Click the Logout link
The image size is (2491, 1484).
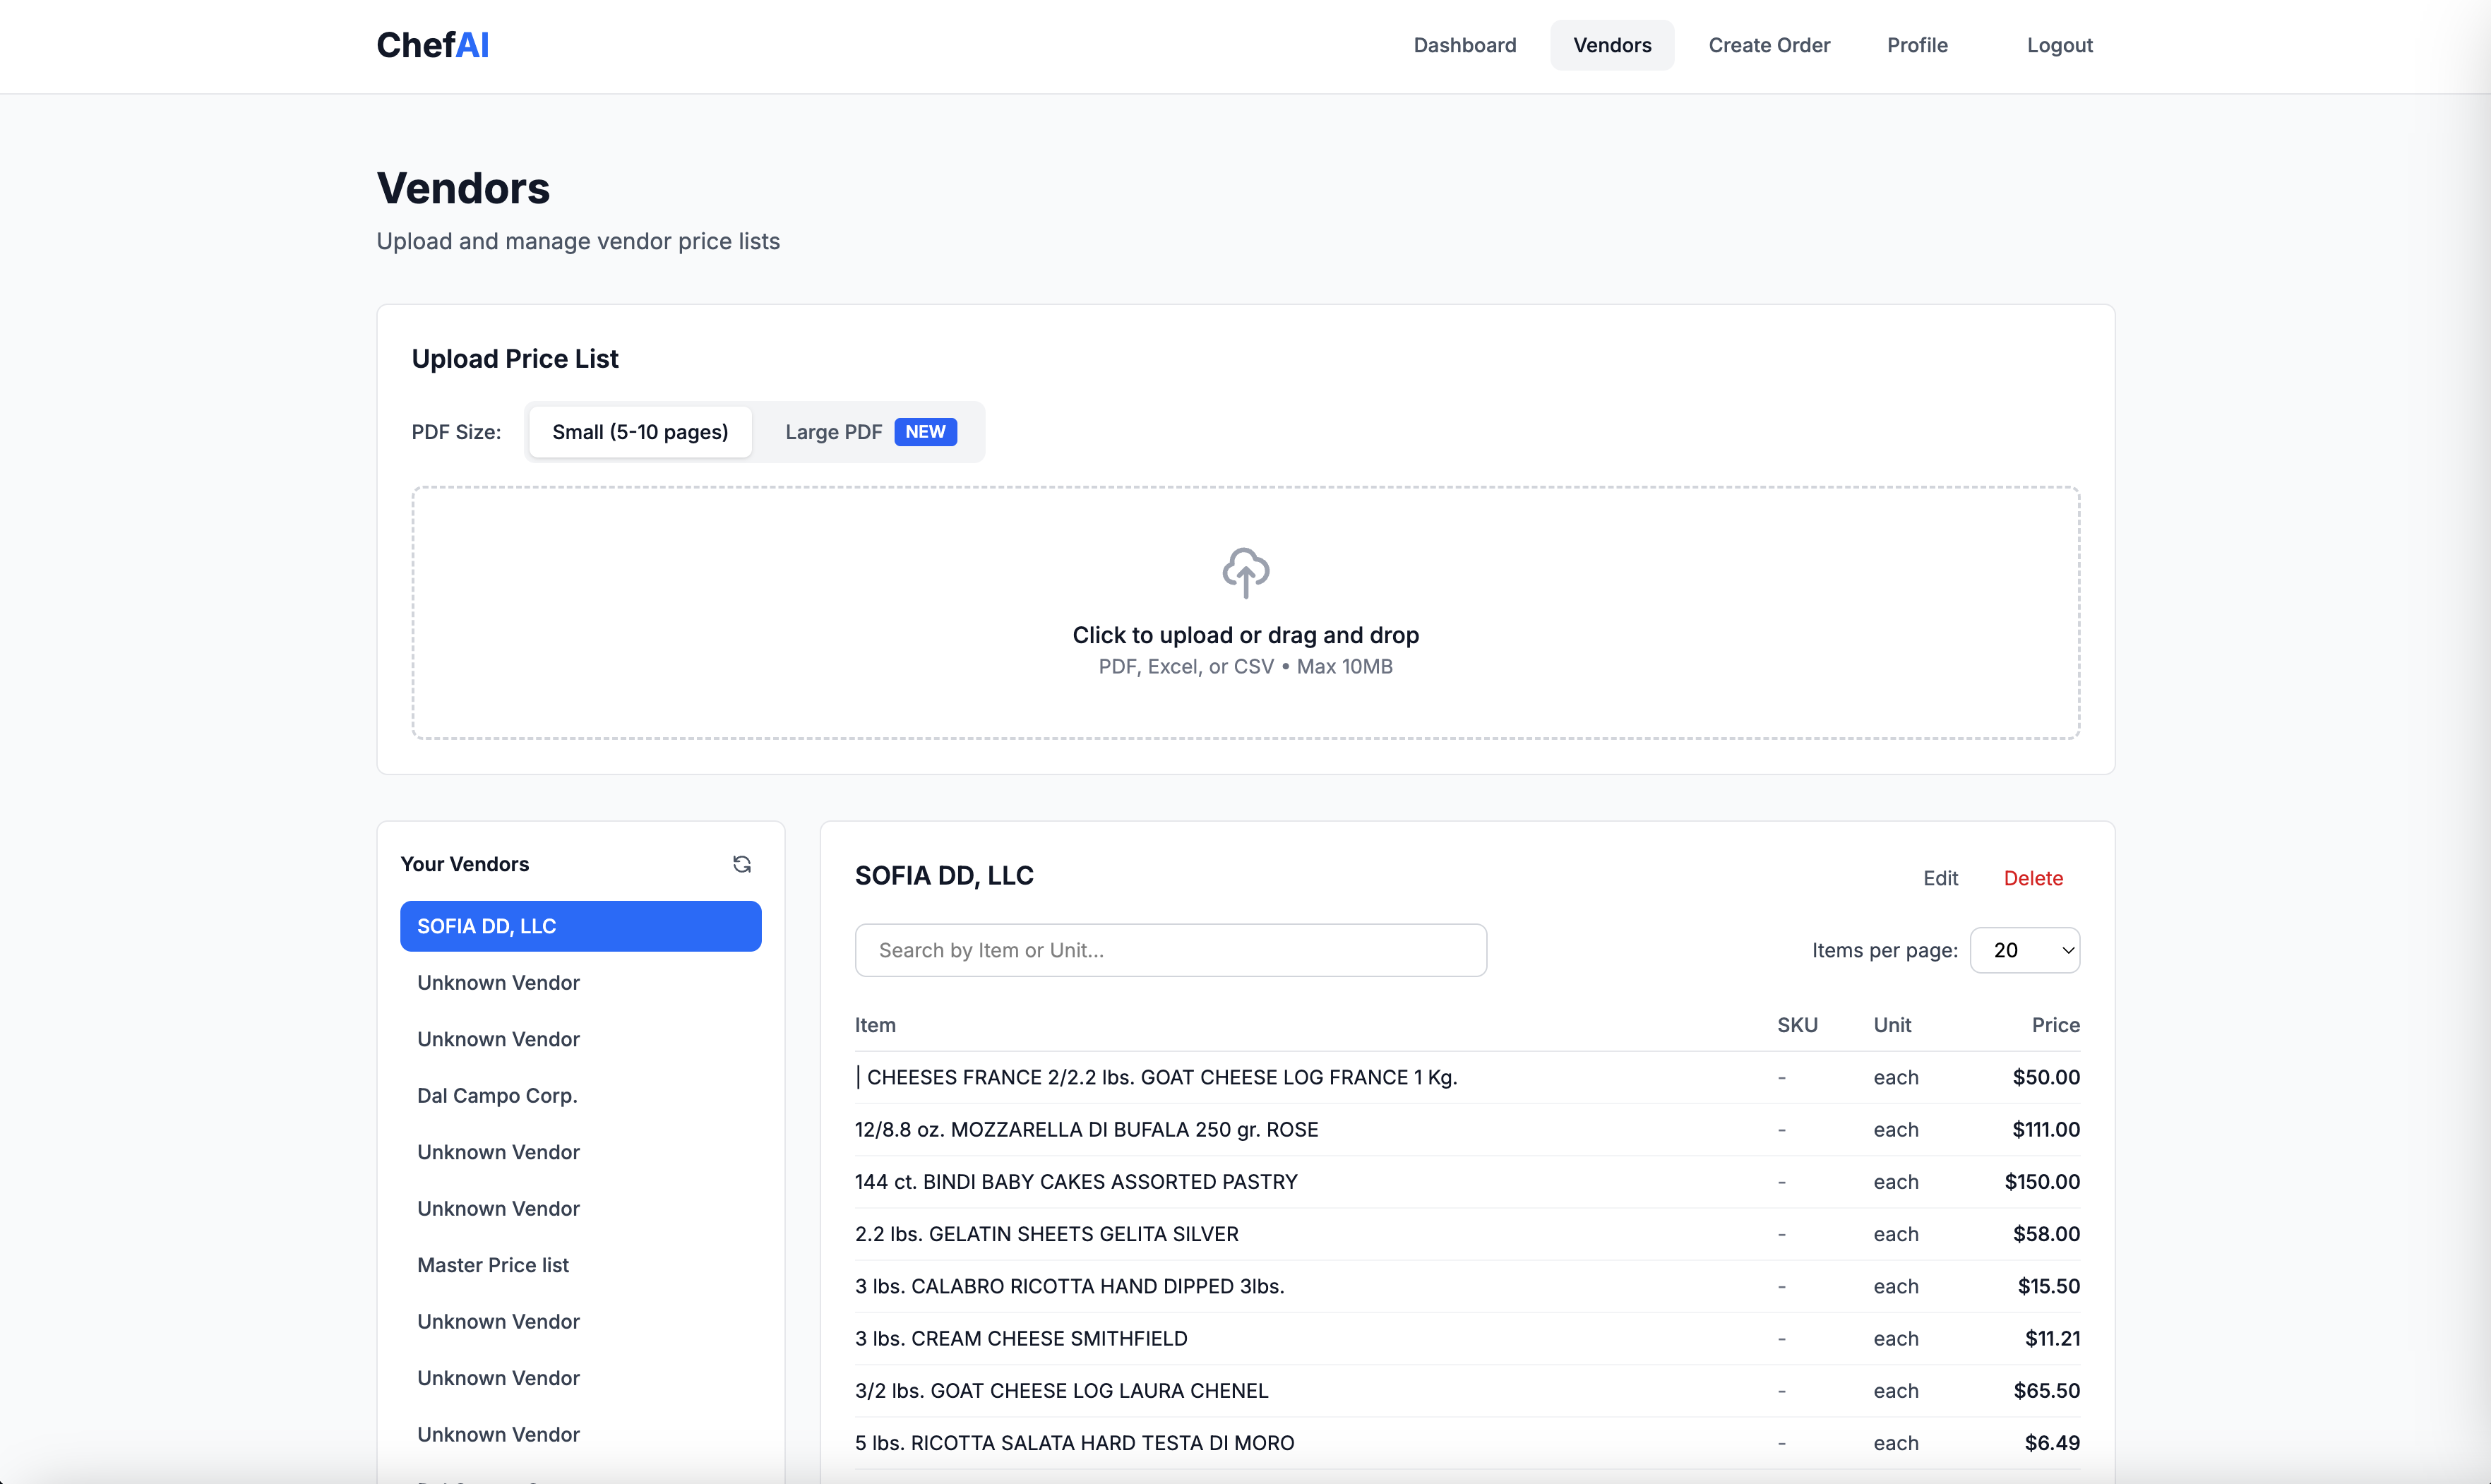pyautogui.click(x=2059, y=45)
